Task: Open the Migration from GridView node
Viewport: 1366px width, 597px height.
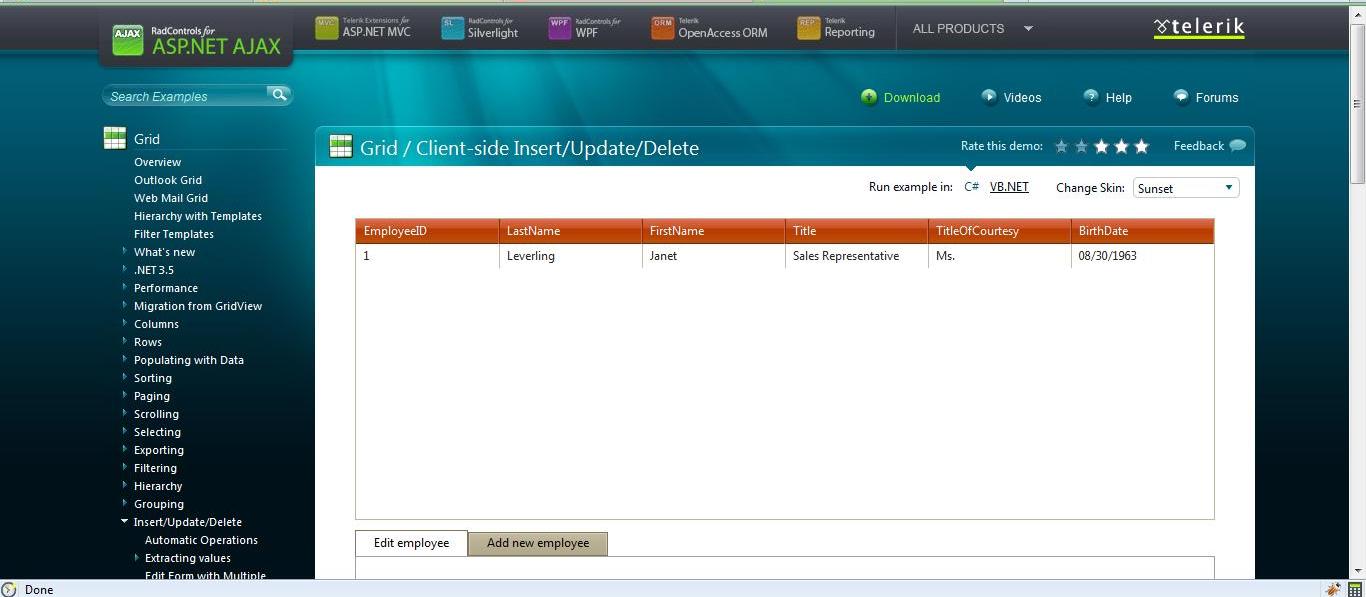Action: click(x=198, y=306)
